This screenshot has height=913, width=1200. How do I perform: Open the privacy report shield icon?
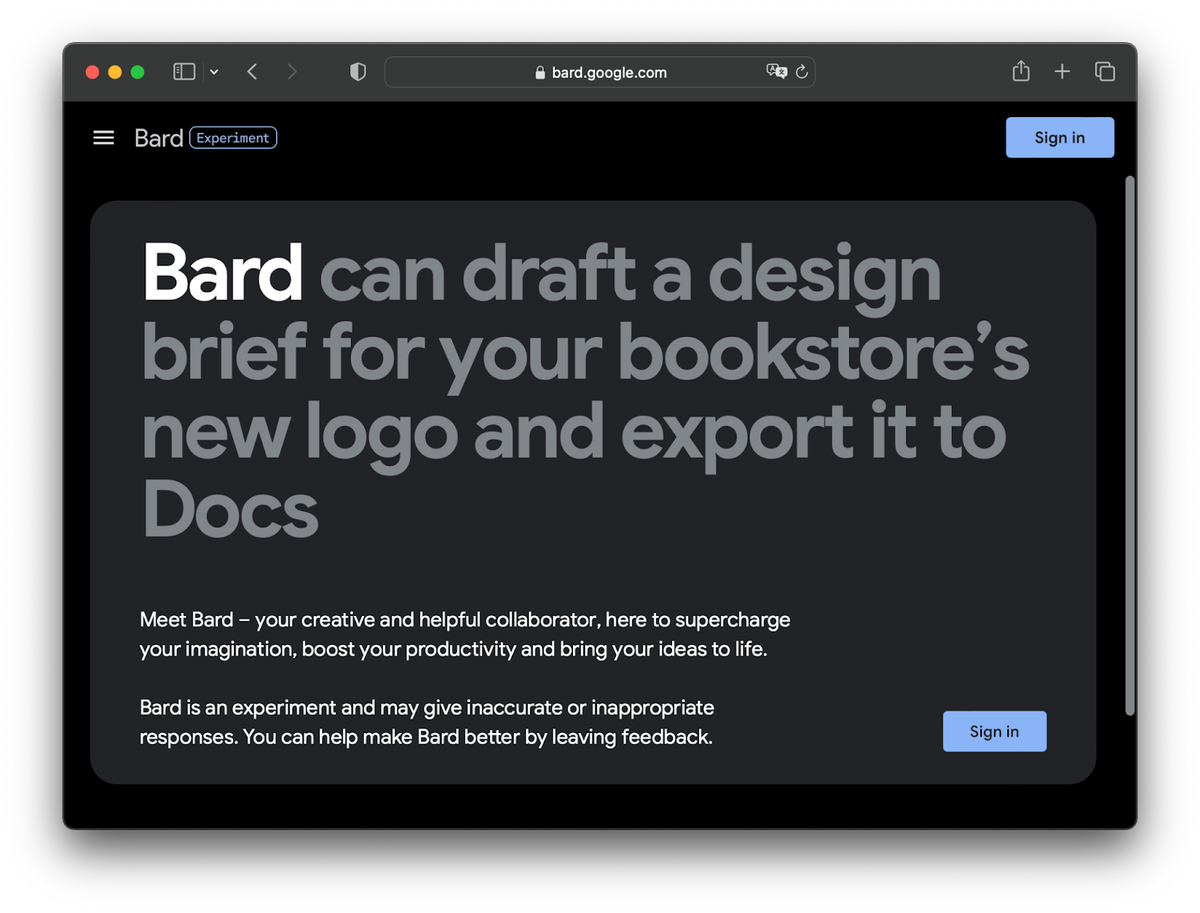[358, 72]
